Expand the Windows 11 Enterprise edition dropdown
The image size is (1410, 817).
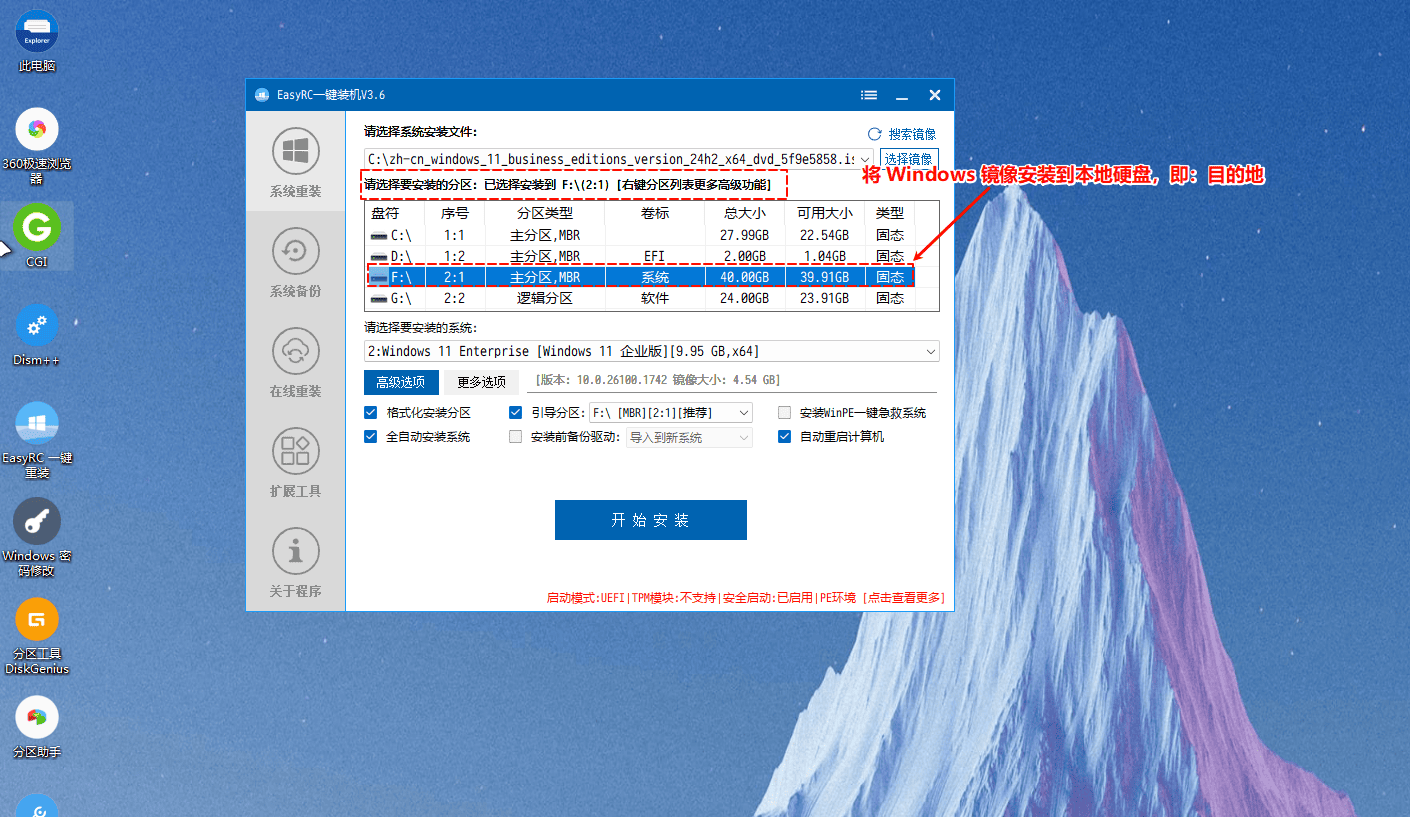[931, 351]
